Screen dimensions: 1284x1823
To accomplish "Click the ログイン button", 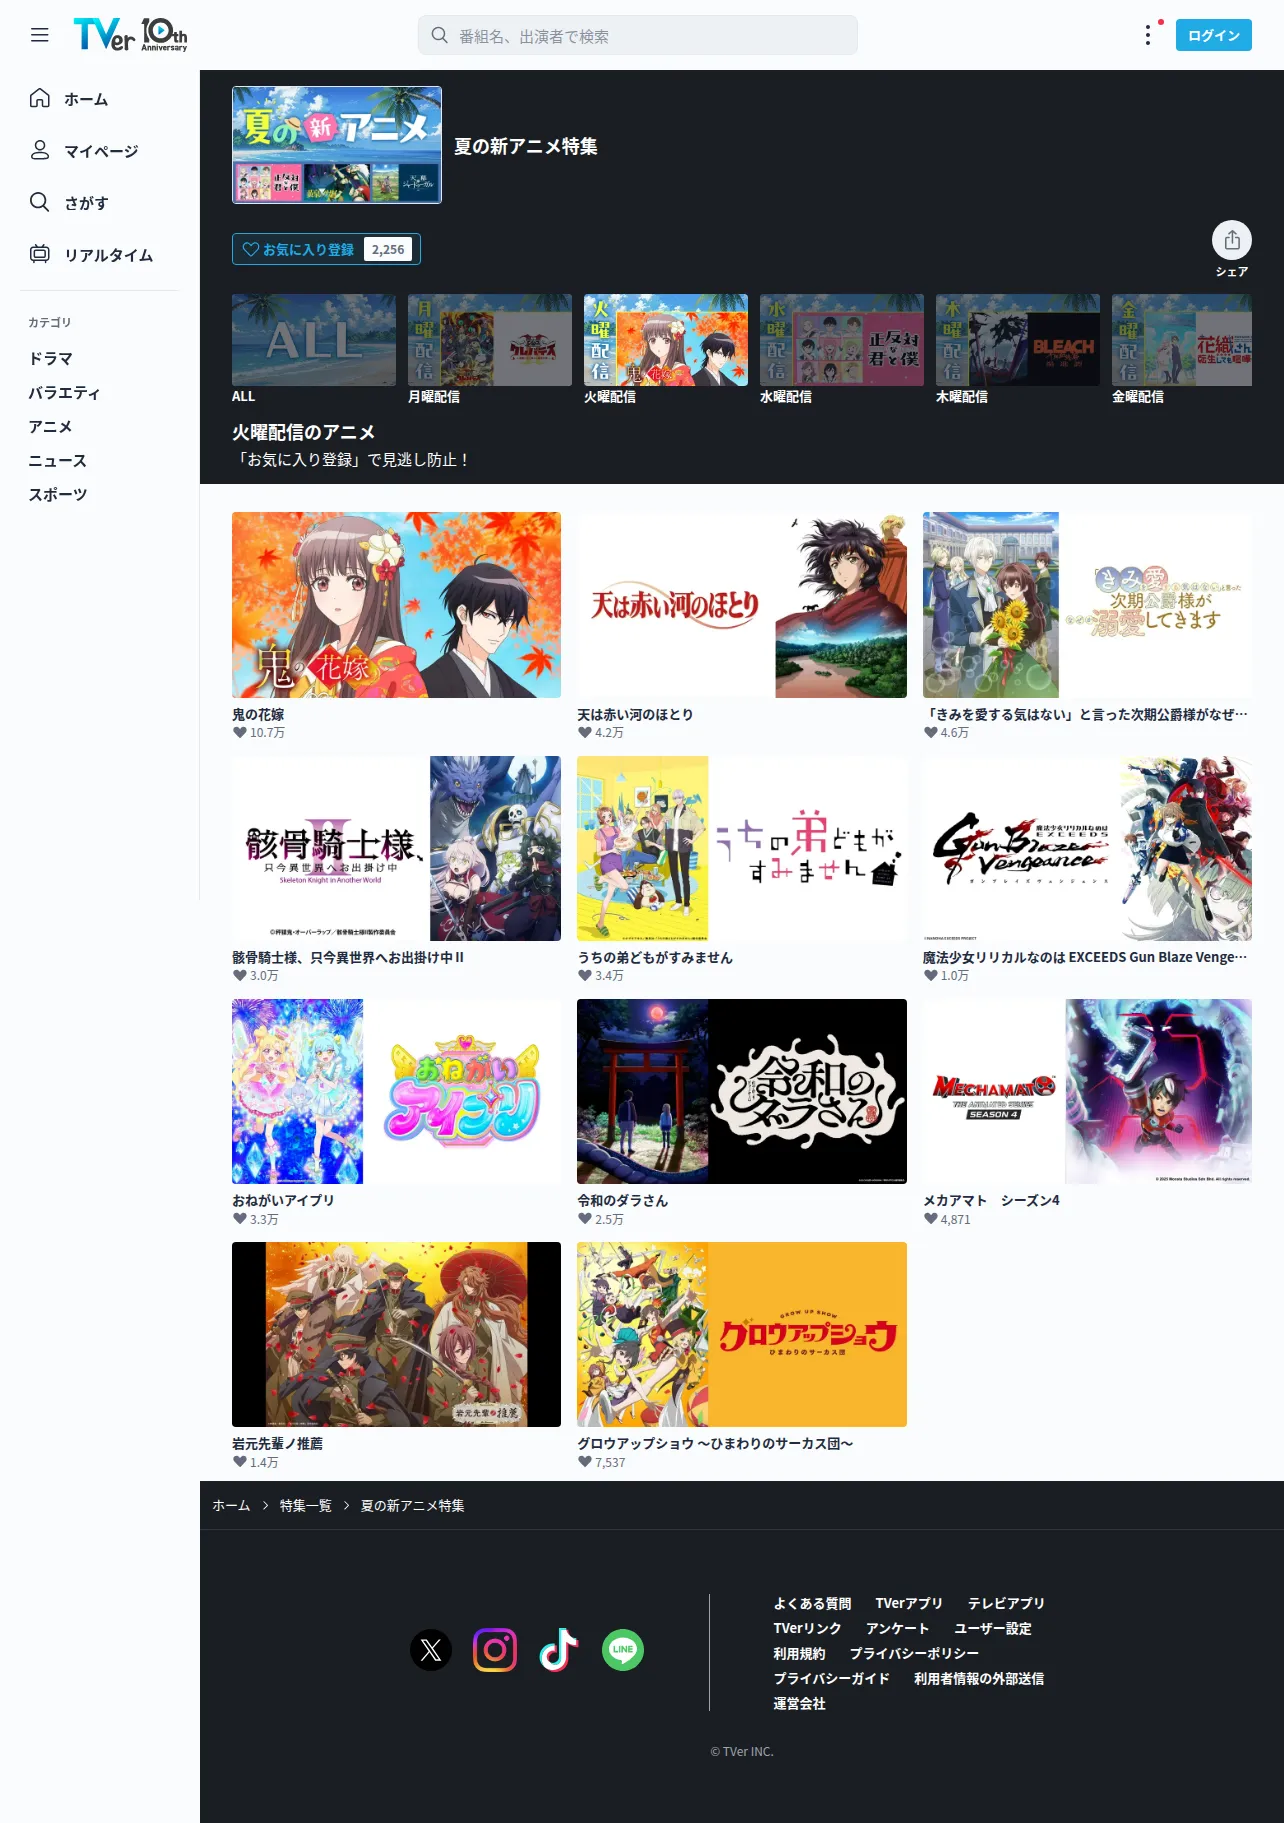I will [1214, 35].
